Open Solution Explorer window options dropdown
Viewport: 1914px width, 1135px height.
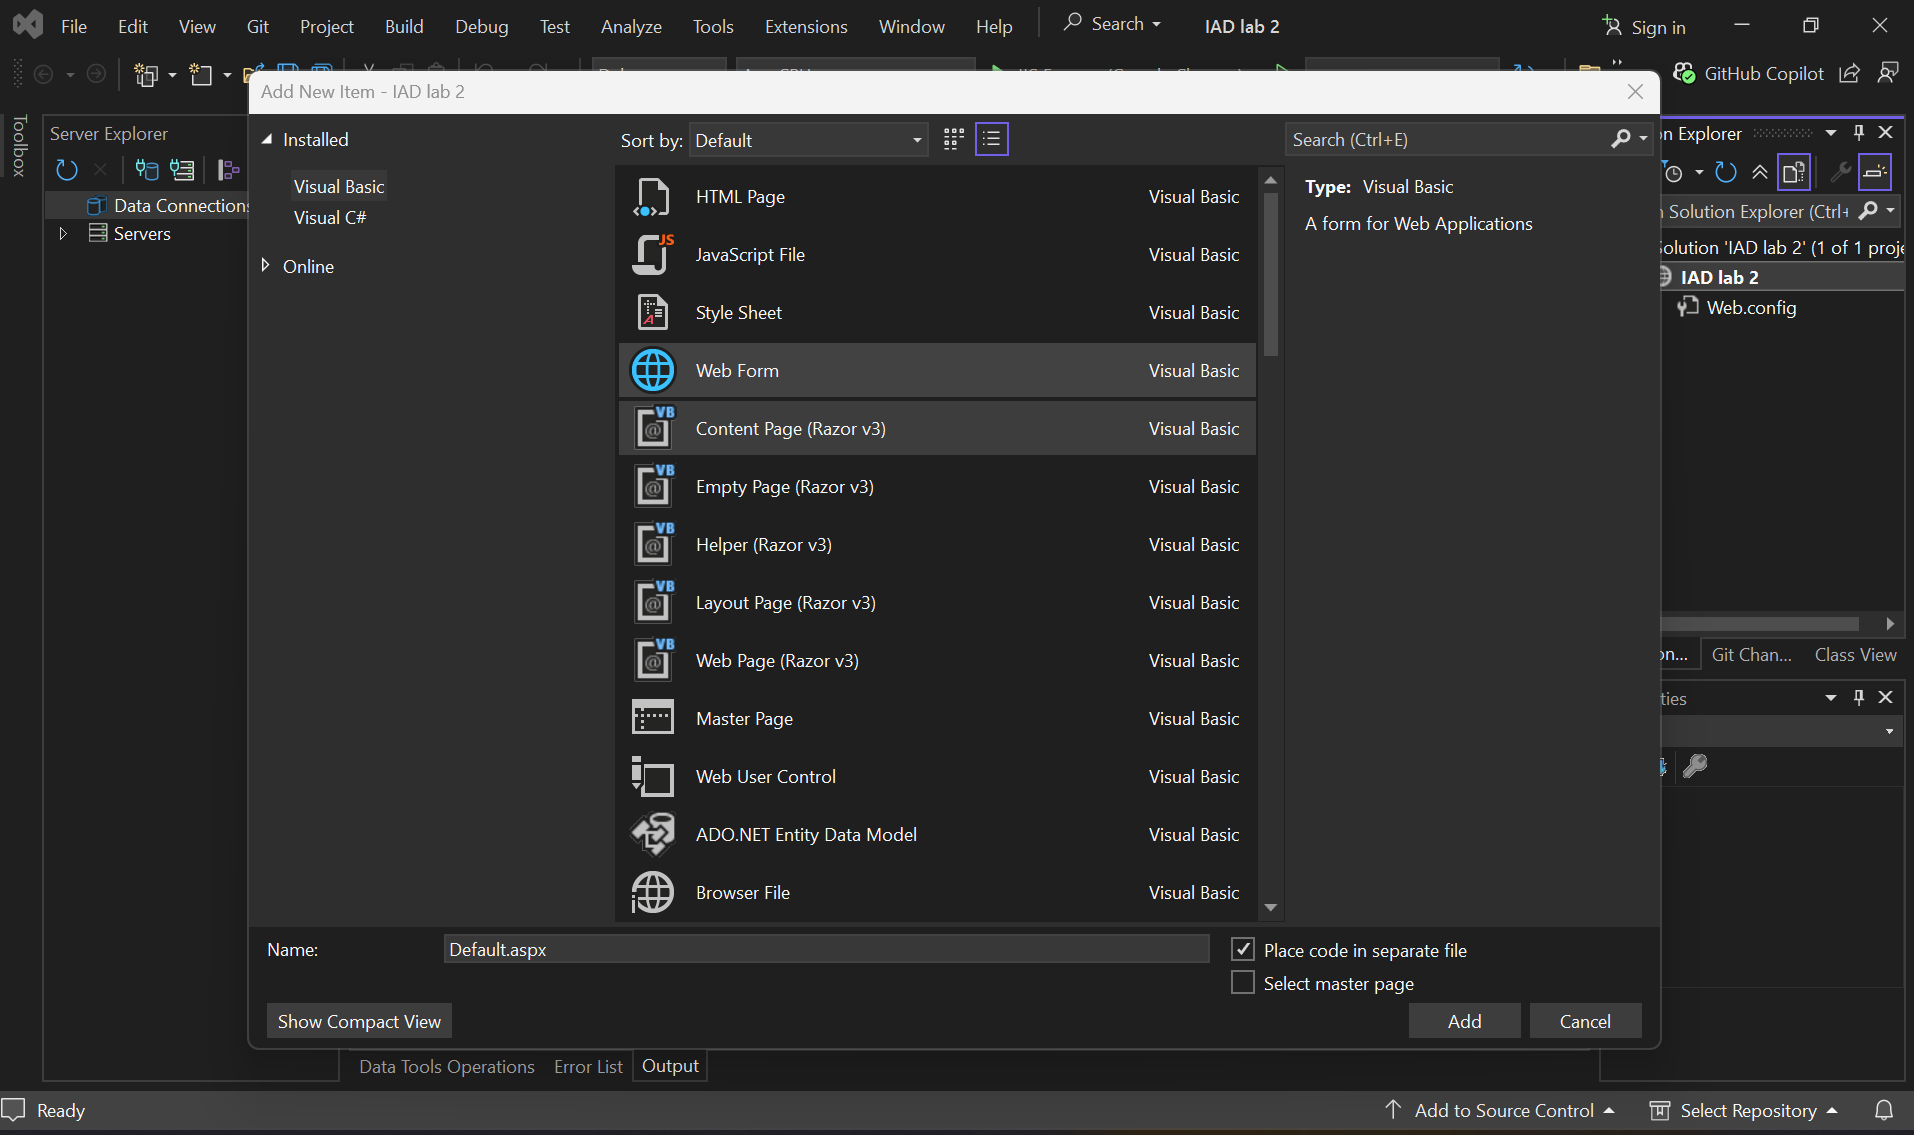pos(1831,133)
